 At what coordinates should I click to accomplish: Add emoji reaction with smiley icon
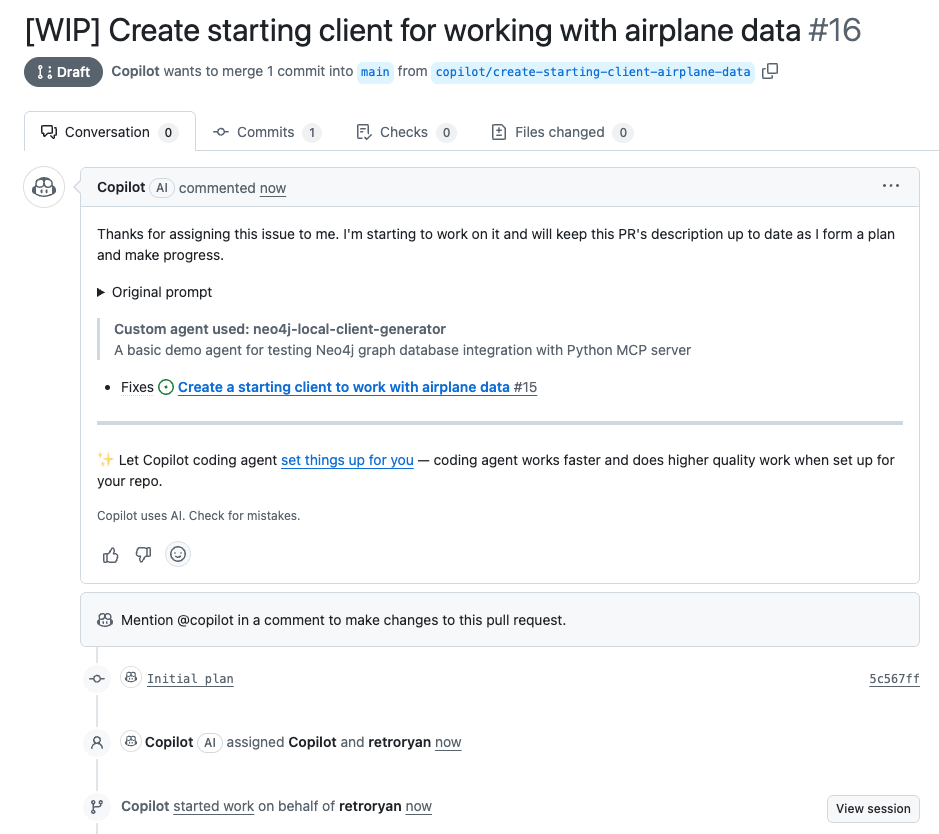pos(178,554)
